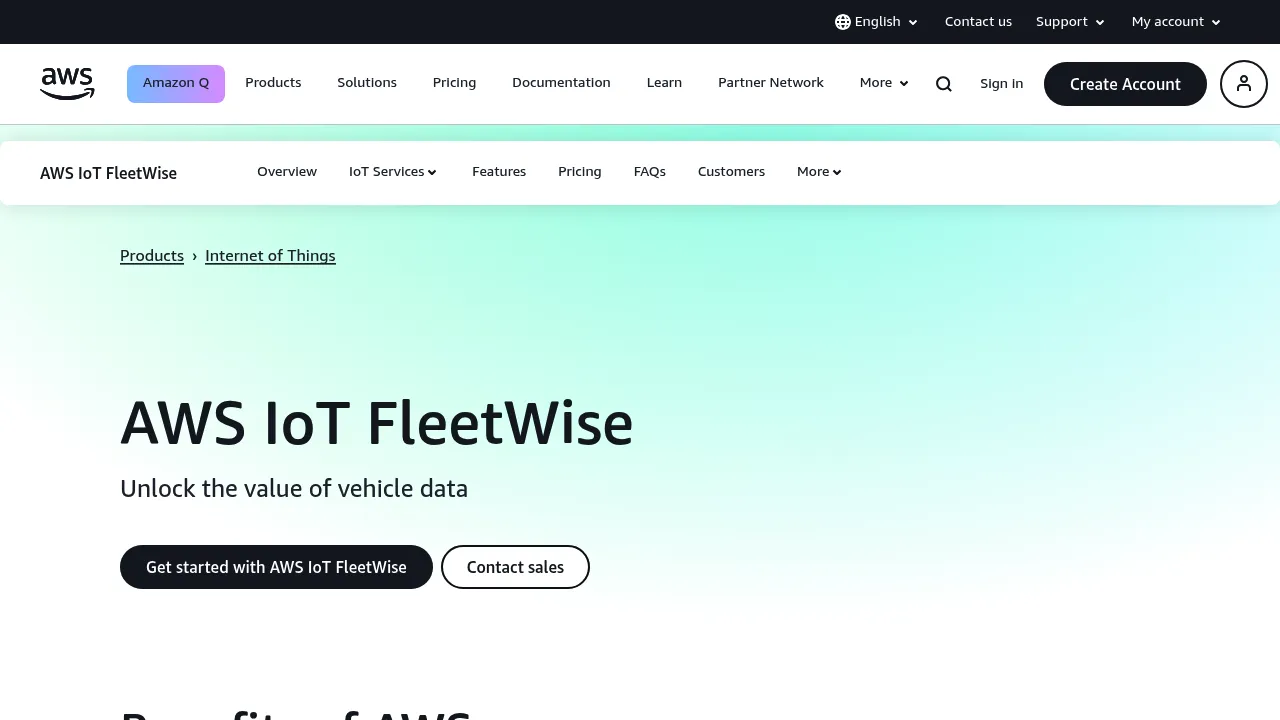Open the Solutions menu
The width and height of the screenshot is (1280, 720).
click(x=367, y=83)
